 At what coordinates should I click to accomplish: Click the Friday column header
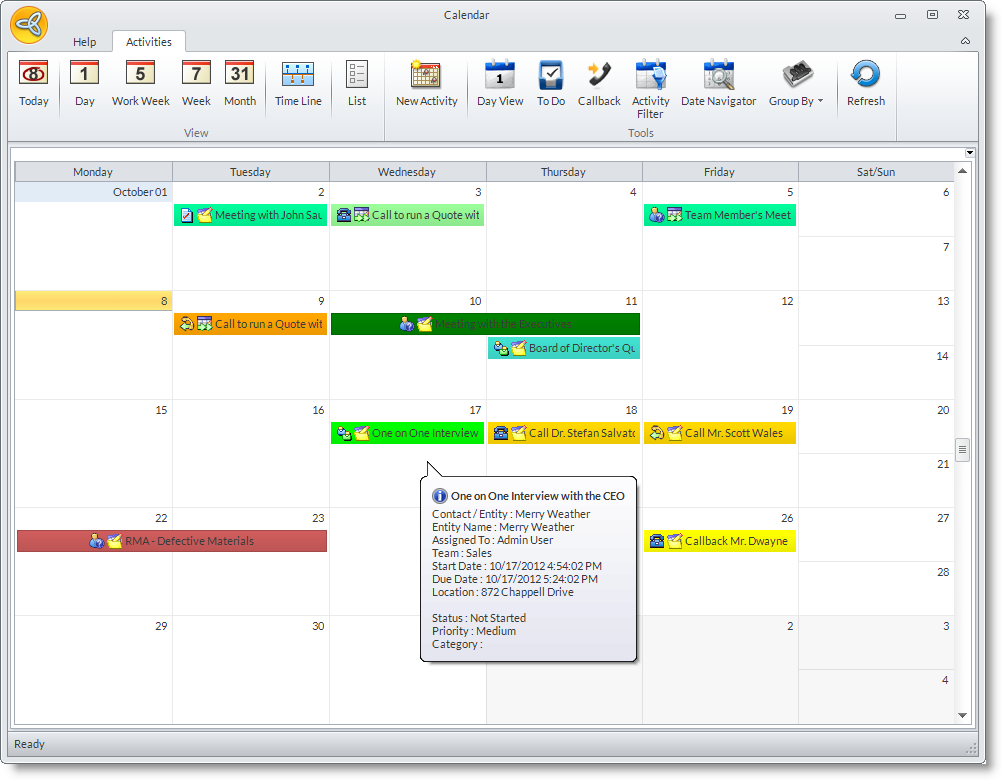[720, 172]
